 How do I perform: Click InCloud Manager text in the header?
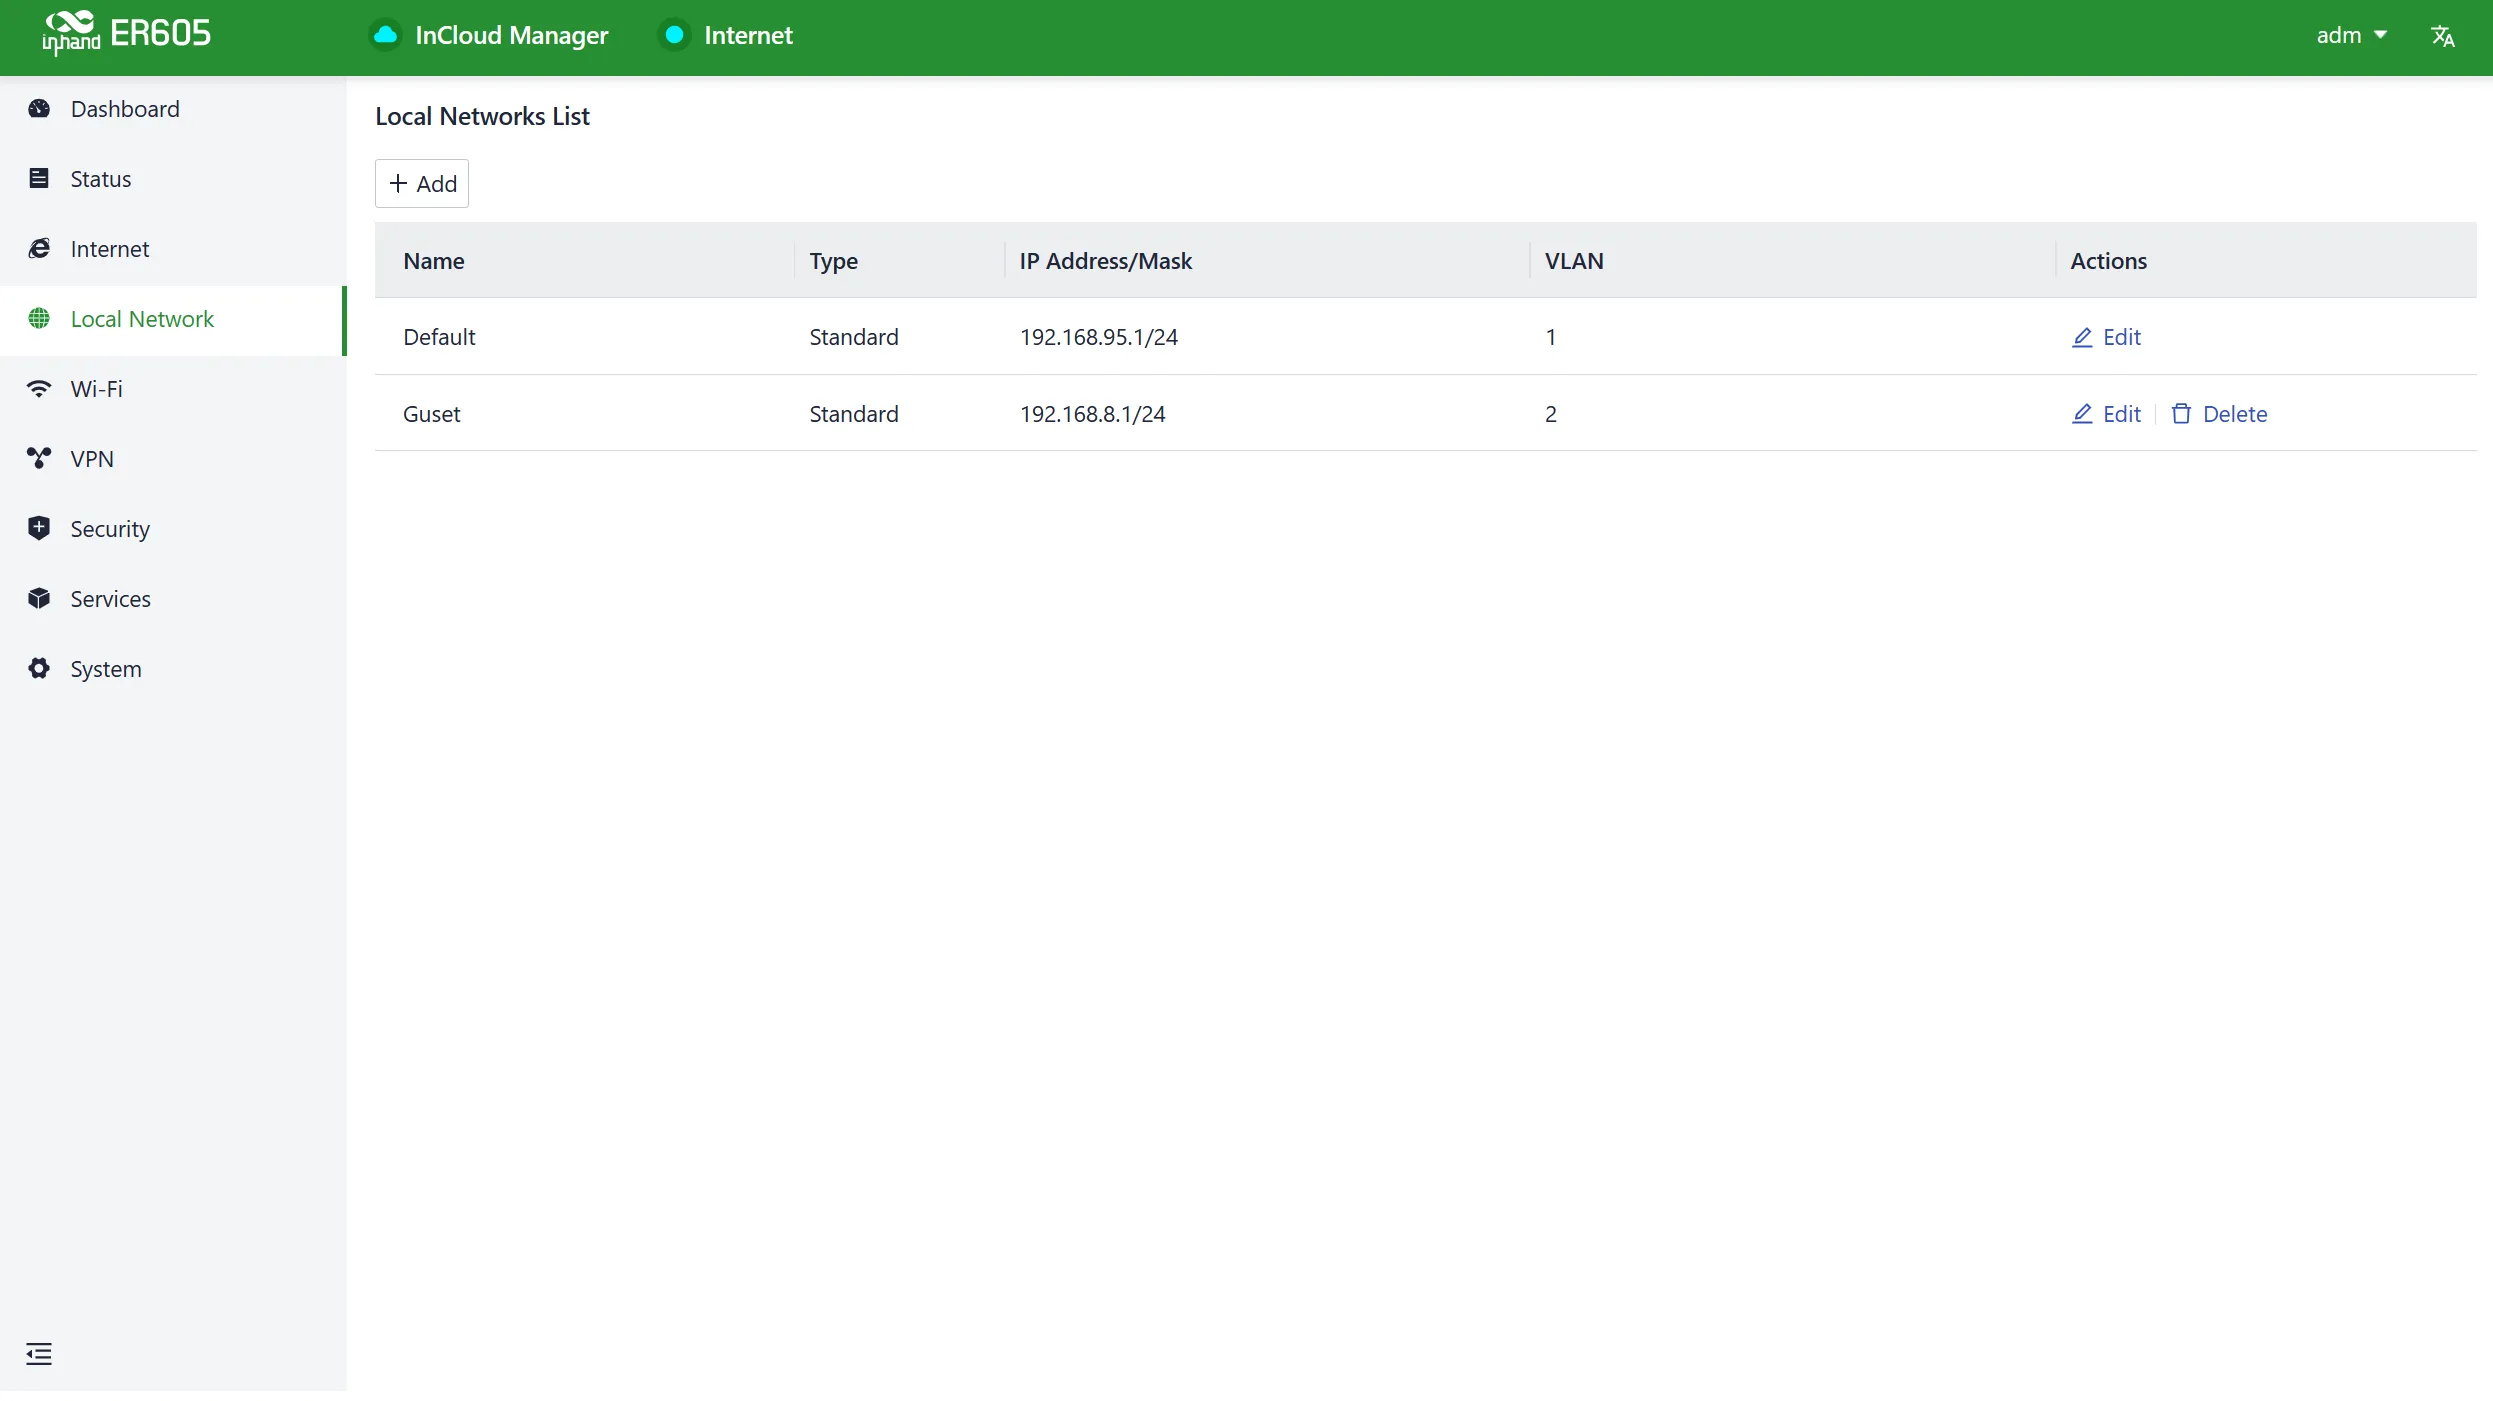pyautogui.click(x=511, y=36)
